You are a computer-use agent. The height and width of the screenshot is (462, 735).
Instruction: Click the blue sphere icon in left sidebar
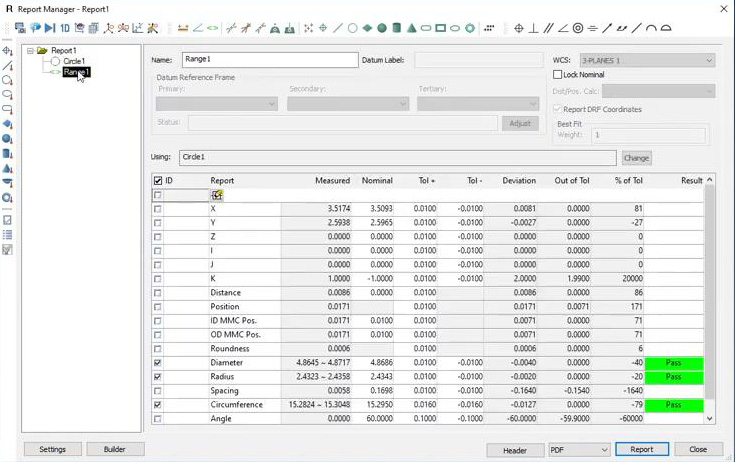(x=7, y=139)
